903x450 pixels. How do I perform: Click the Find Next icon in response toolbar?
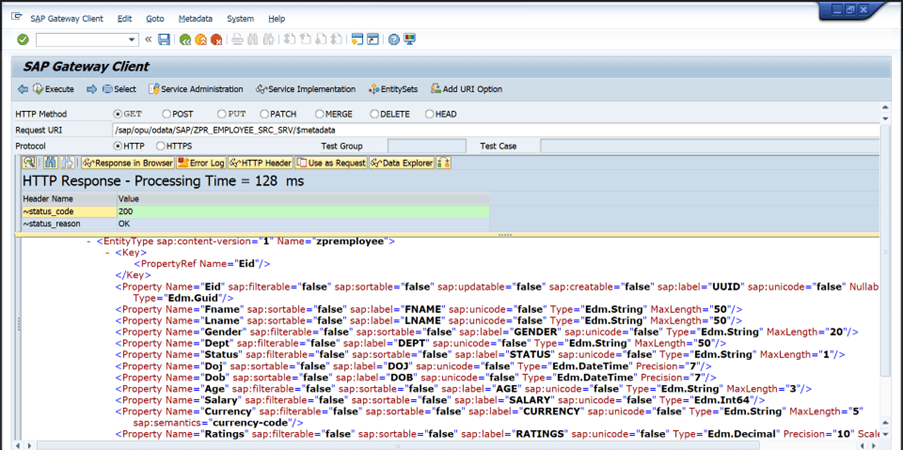(x=67, y=163)
